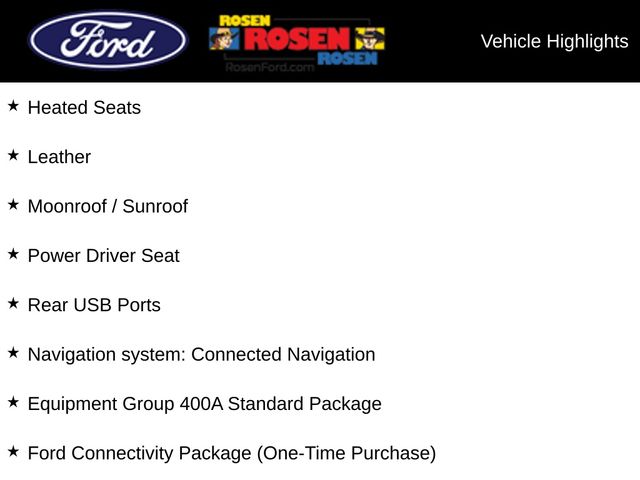Select Equipment Group 400A Standard Package text
The width and height of the screenshot is (640, 480).
pyautogui.click(x=204, y=404)
